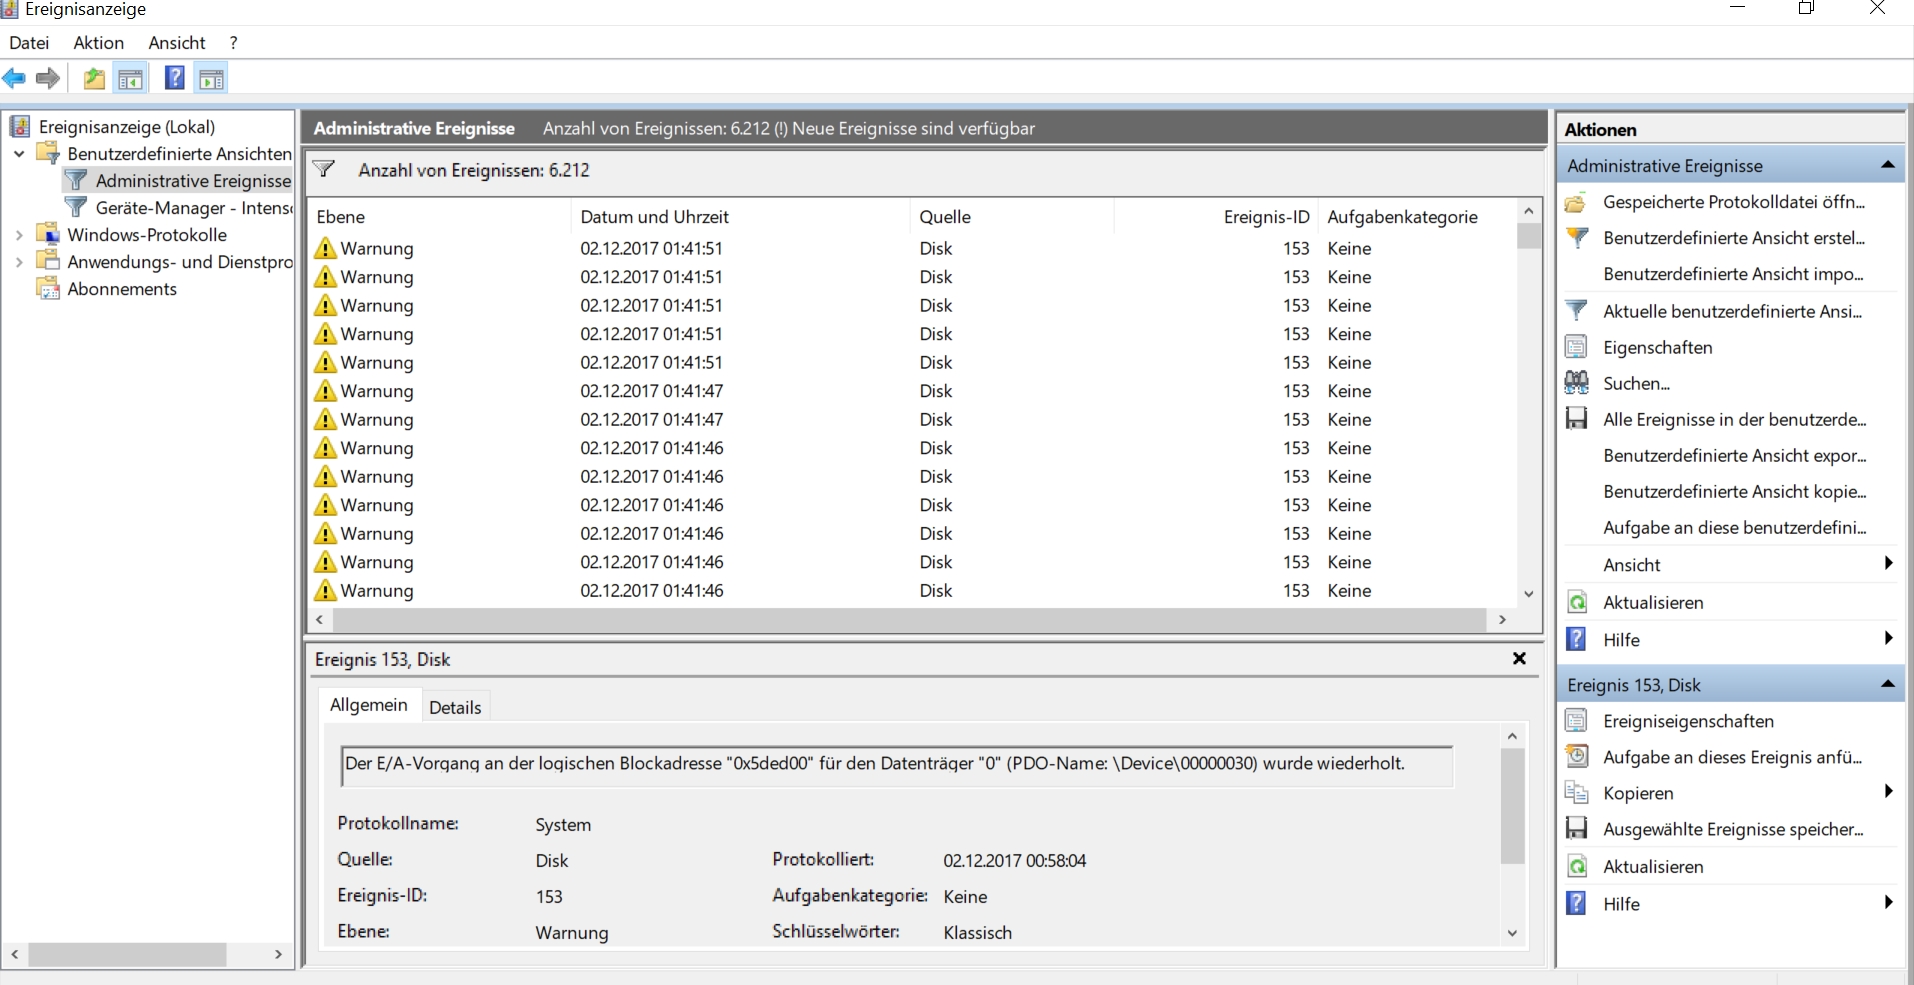Collapse the Benutzerdefinierte Ansichten tree node
Viewport: 1914px width, 985px height.
[x=19, y=154]
